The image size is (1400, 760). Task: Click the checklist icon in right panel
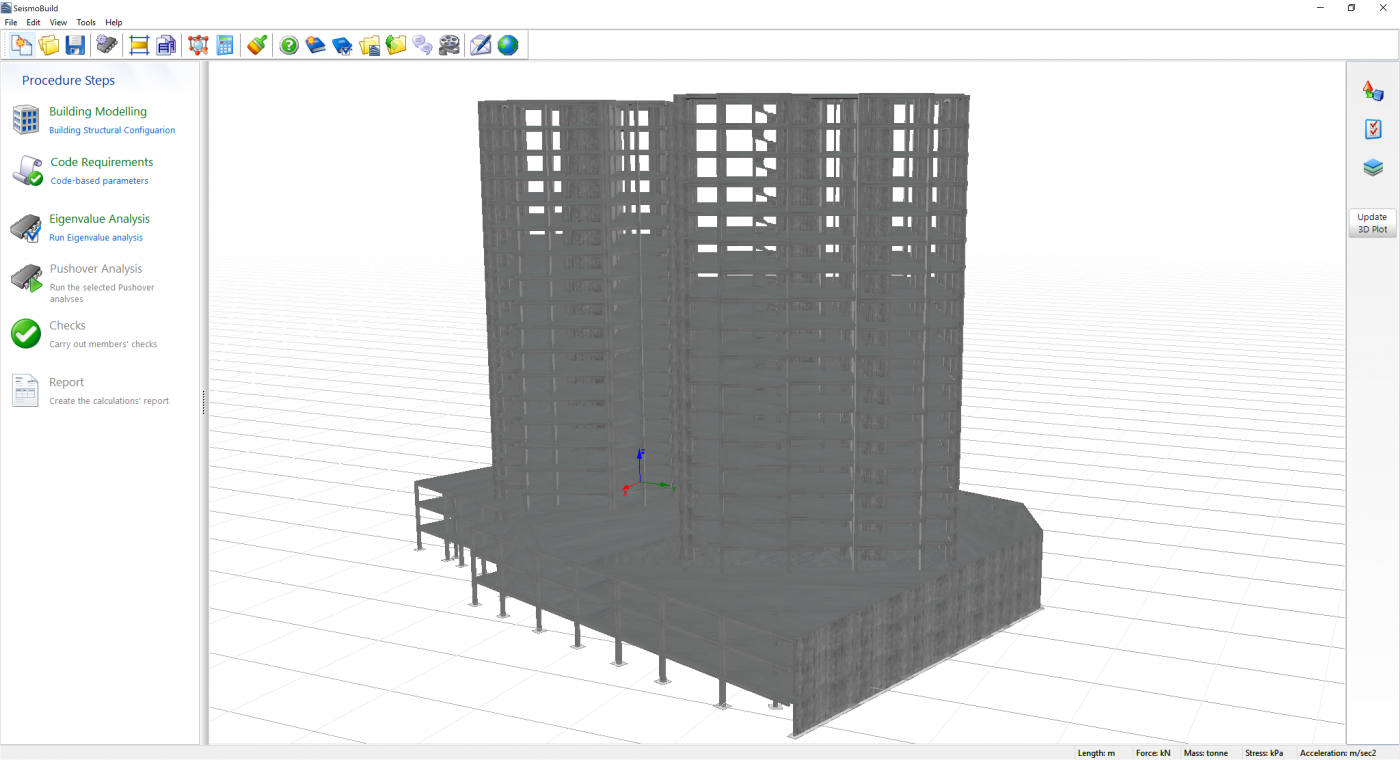click(1373, 129)
